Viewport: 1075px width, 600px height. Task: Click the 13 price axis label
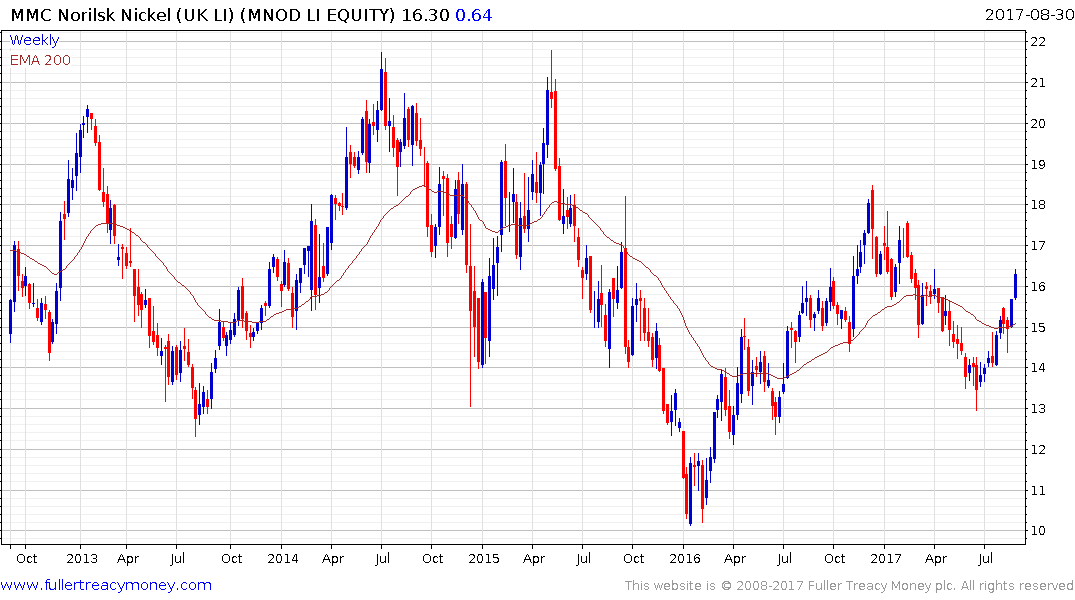[x=1038, y=409]
